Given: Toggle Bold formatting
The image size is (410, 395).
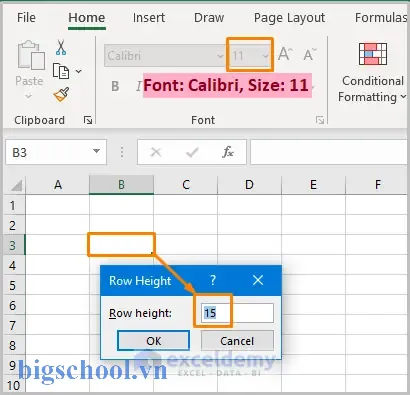Looking at the screenshot, I should [x=115, y=86].
